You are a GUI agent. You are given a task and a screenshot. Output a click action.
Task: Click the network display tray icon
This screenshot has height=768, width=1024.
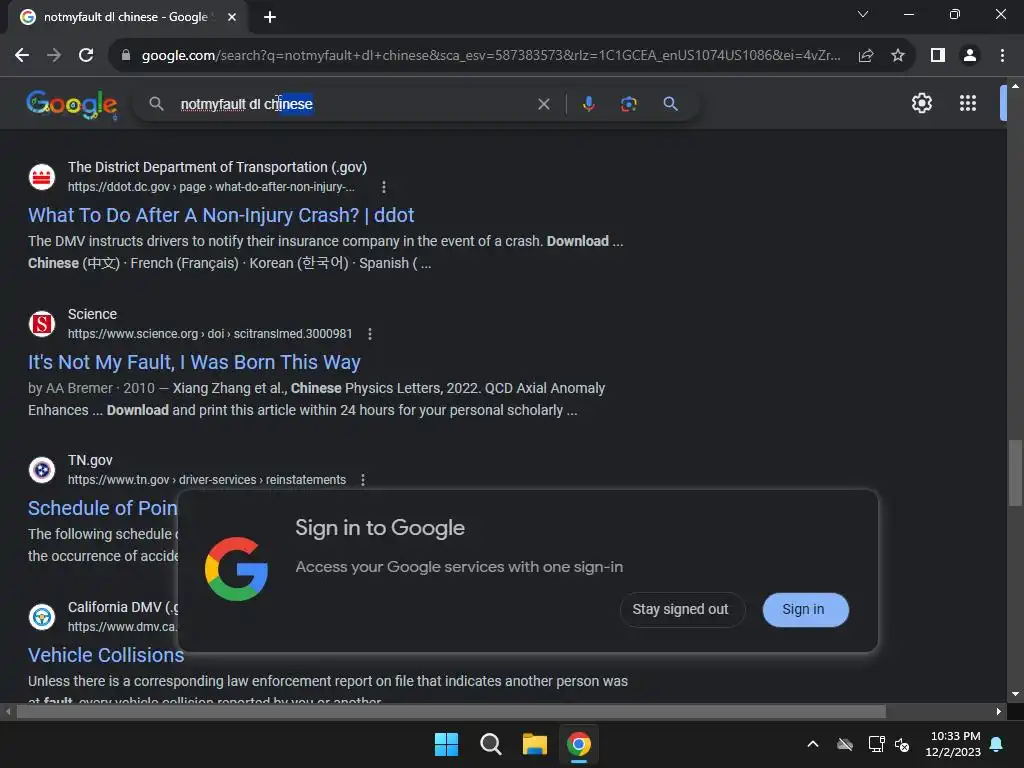pyautogui.click(x=876, y=744)
